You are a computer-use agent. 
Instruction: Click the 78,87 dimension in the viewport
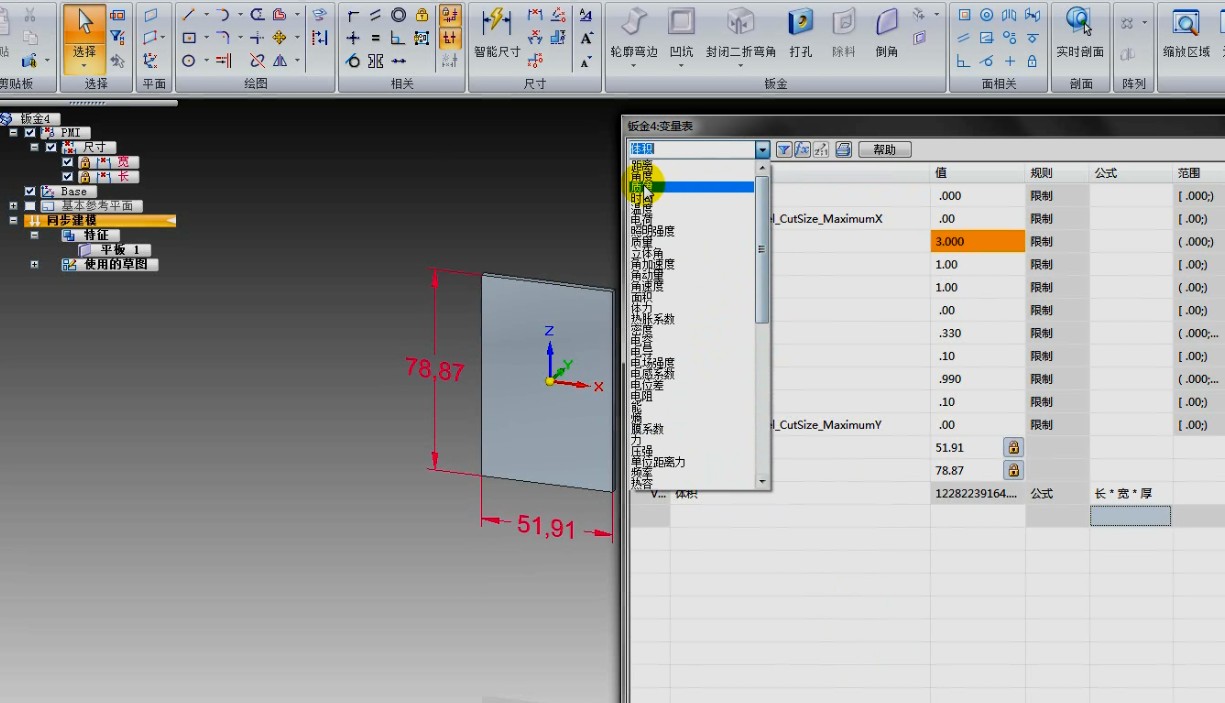coord(434,370)
